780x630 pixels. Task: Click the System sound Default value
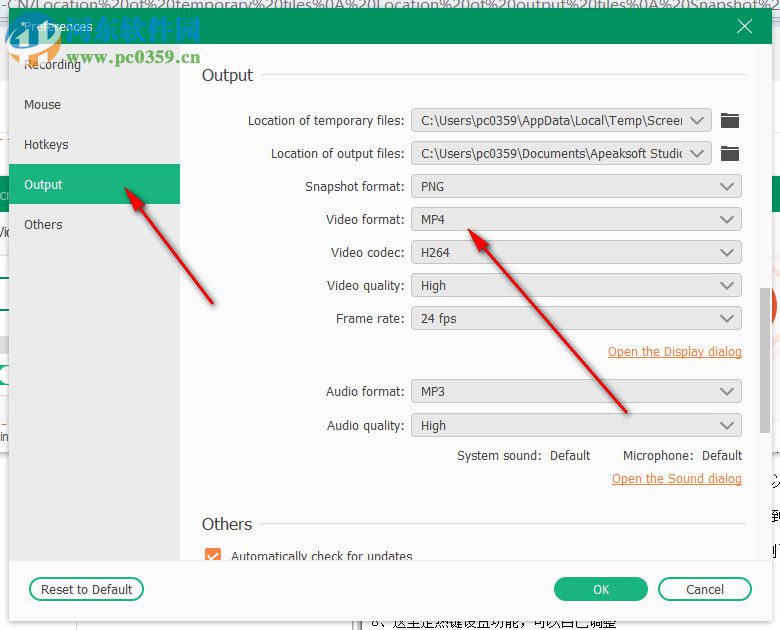(570, 455)
